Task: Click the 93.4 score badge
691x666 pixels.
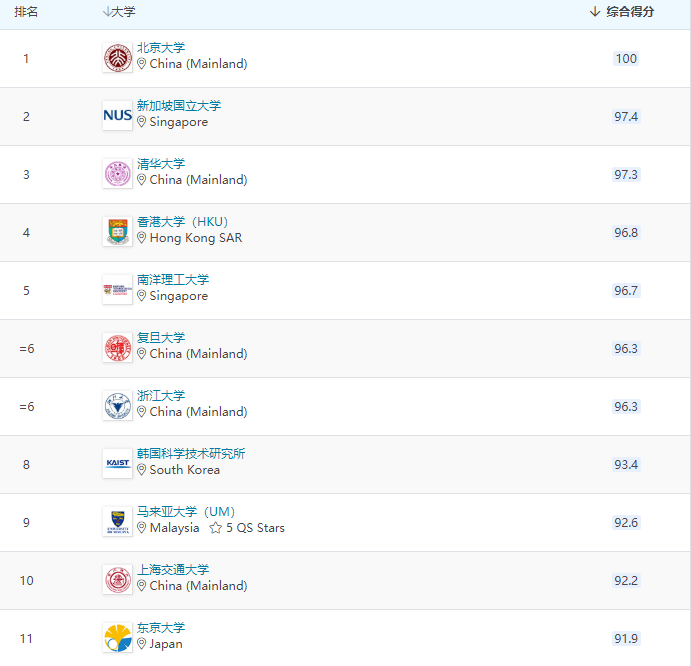Action: 626,465
